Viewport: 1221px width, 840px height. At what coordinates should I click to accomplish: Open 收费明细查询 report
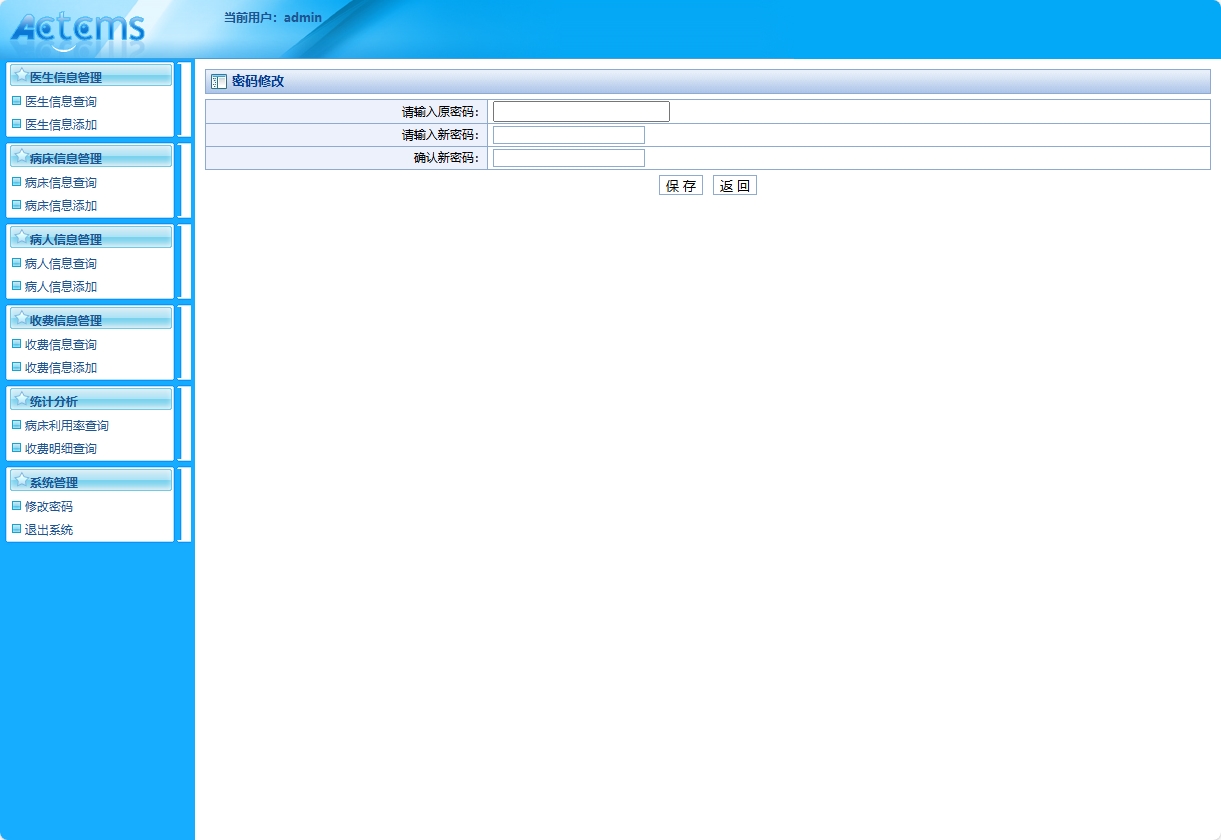pyautogui.click(x=61, y=449)
